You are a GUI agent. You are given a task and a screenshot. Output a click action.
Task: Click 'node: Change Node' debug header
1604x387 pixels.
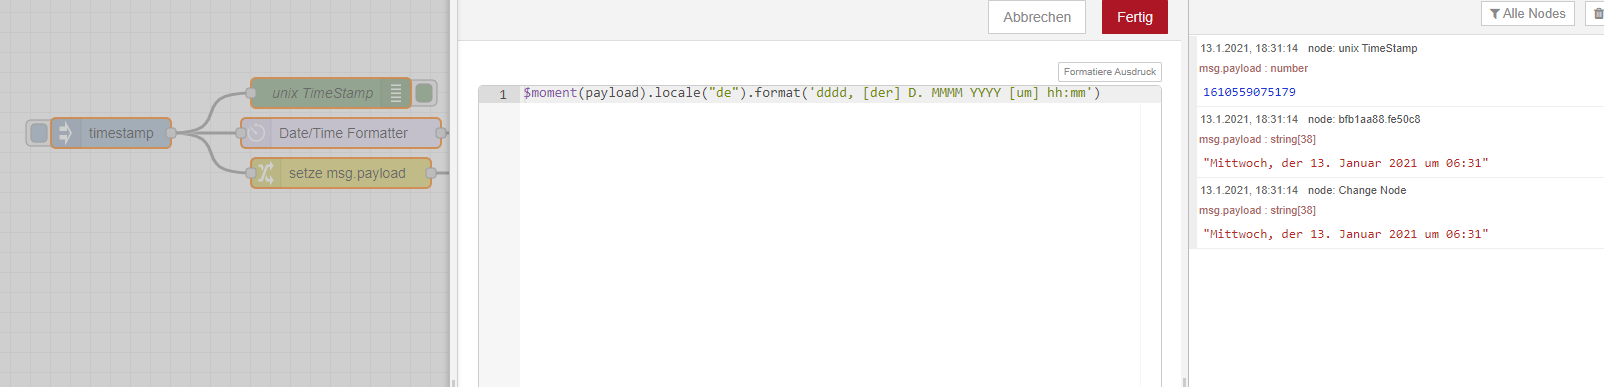pyautogui.click(x=1357, y=190)
